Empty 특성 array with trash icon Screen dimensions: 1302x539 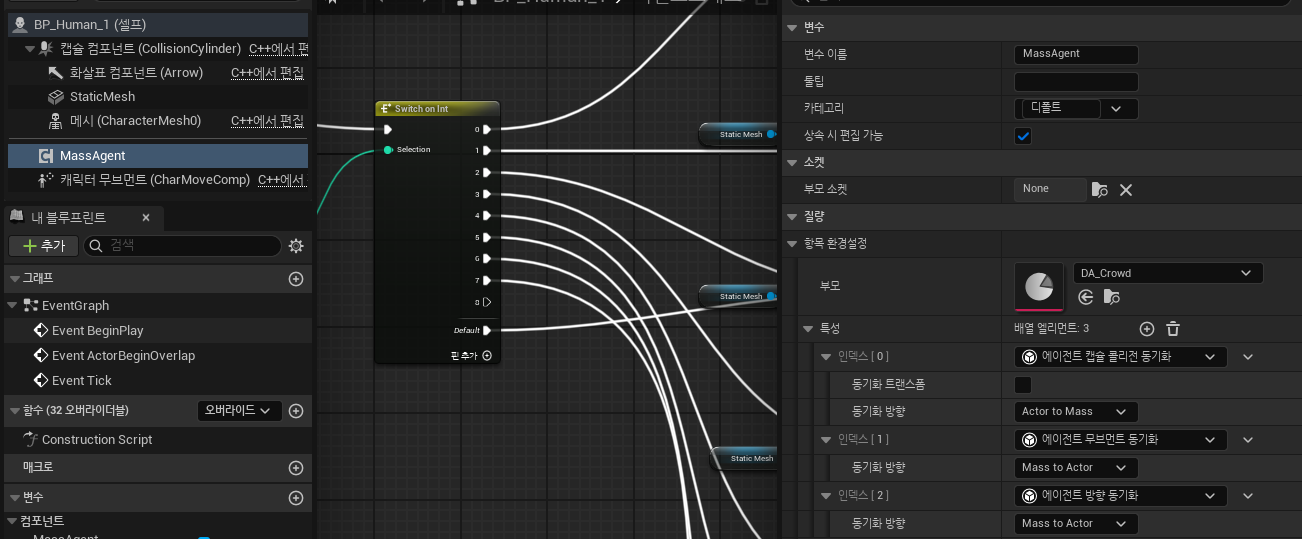[x=1173, y=329]
